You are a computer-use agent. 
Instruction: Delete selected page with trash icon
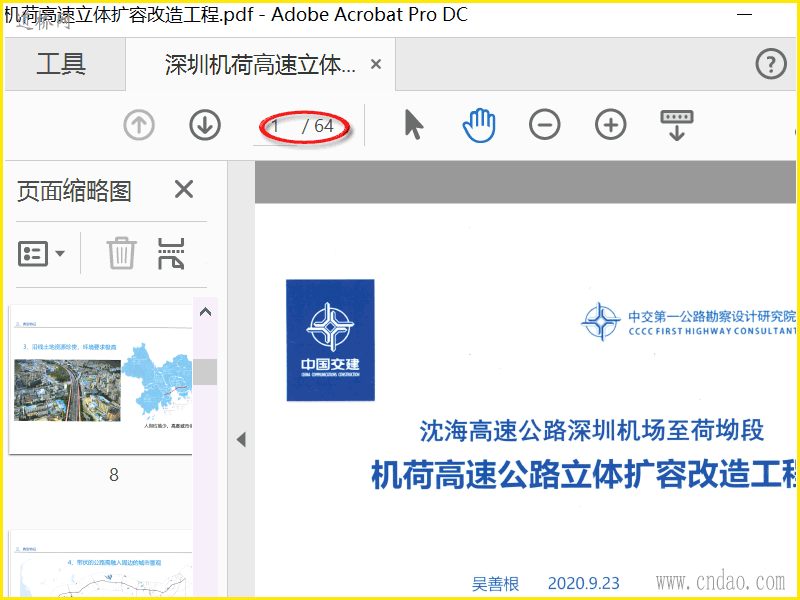[121, 254]
